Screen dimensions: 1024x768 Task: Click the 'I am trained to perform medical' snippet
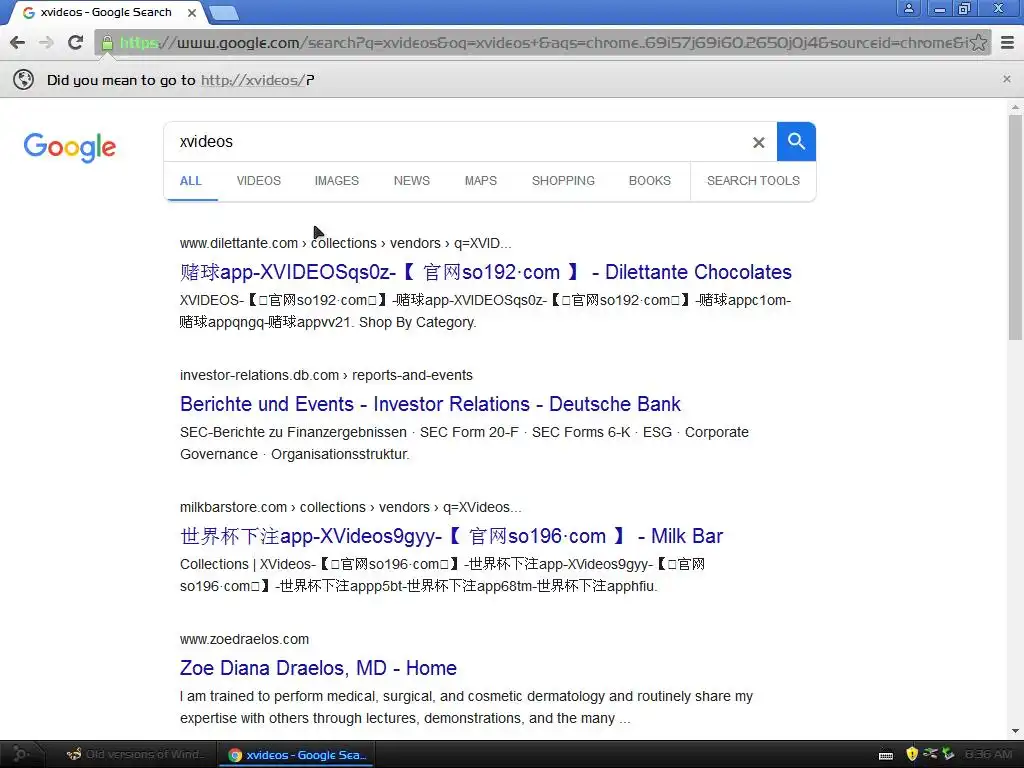coord(466,707)
